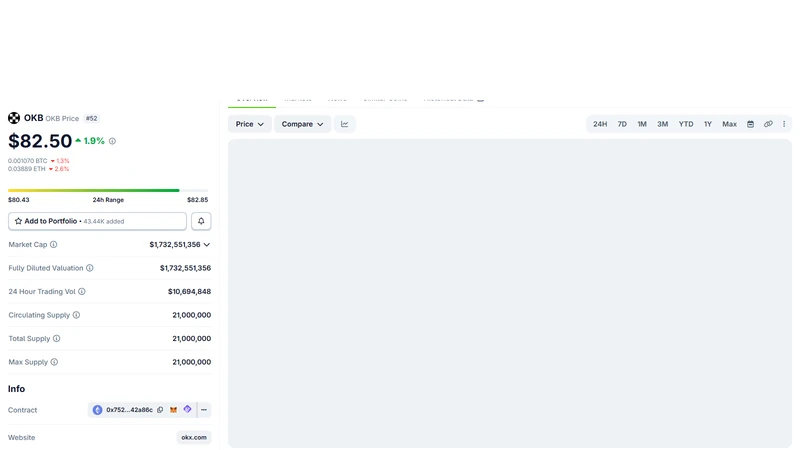This screenshot has height=450, width=800.
Task: Show Circulating Supply info icon
Action: coord(77,315)
